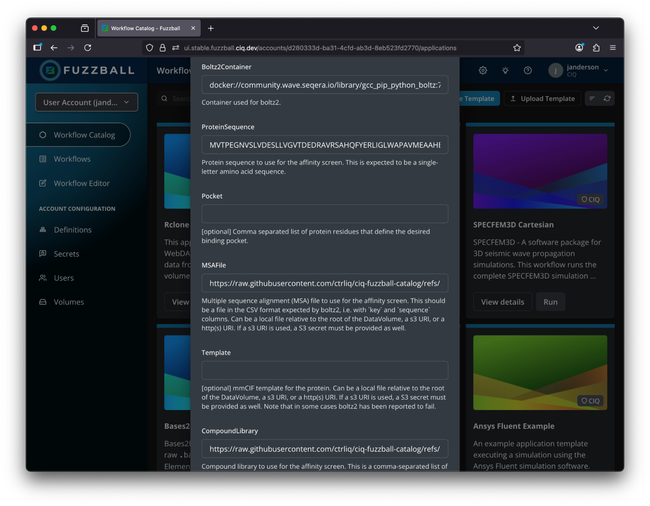Click the Workflow Catalog hexagon icon
This screenshot has width=650, height=506.
(x=42, y=135)
